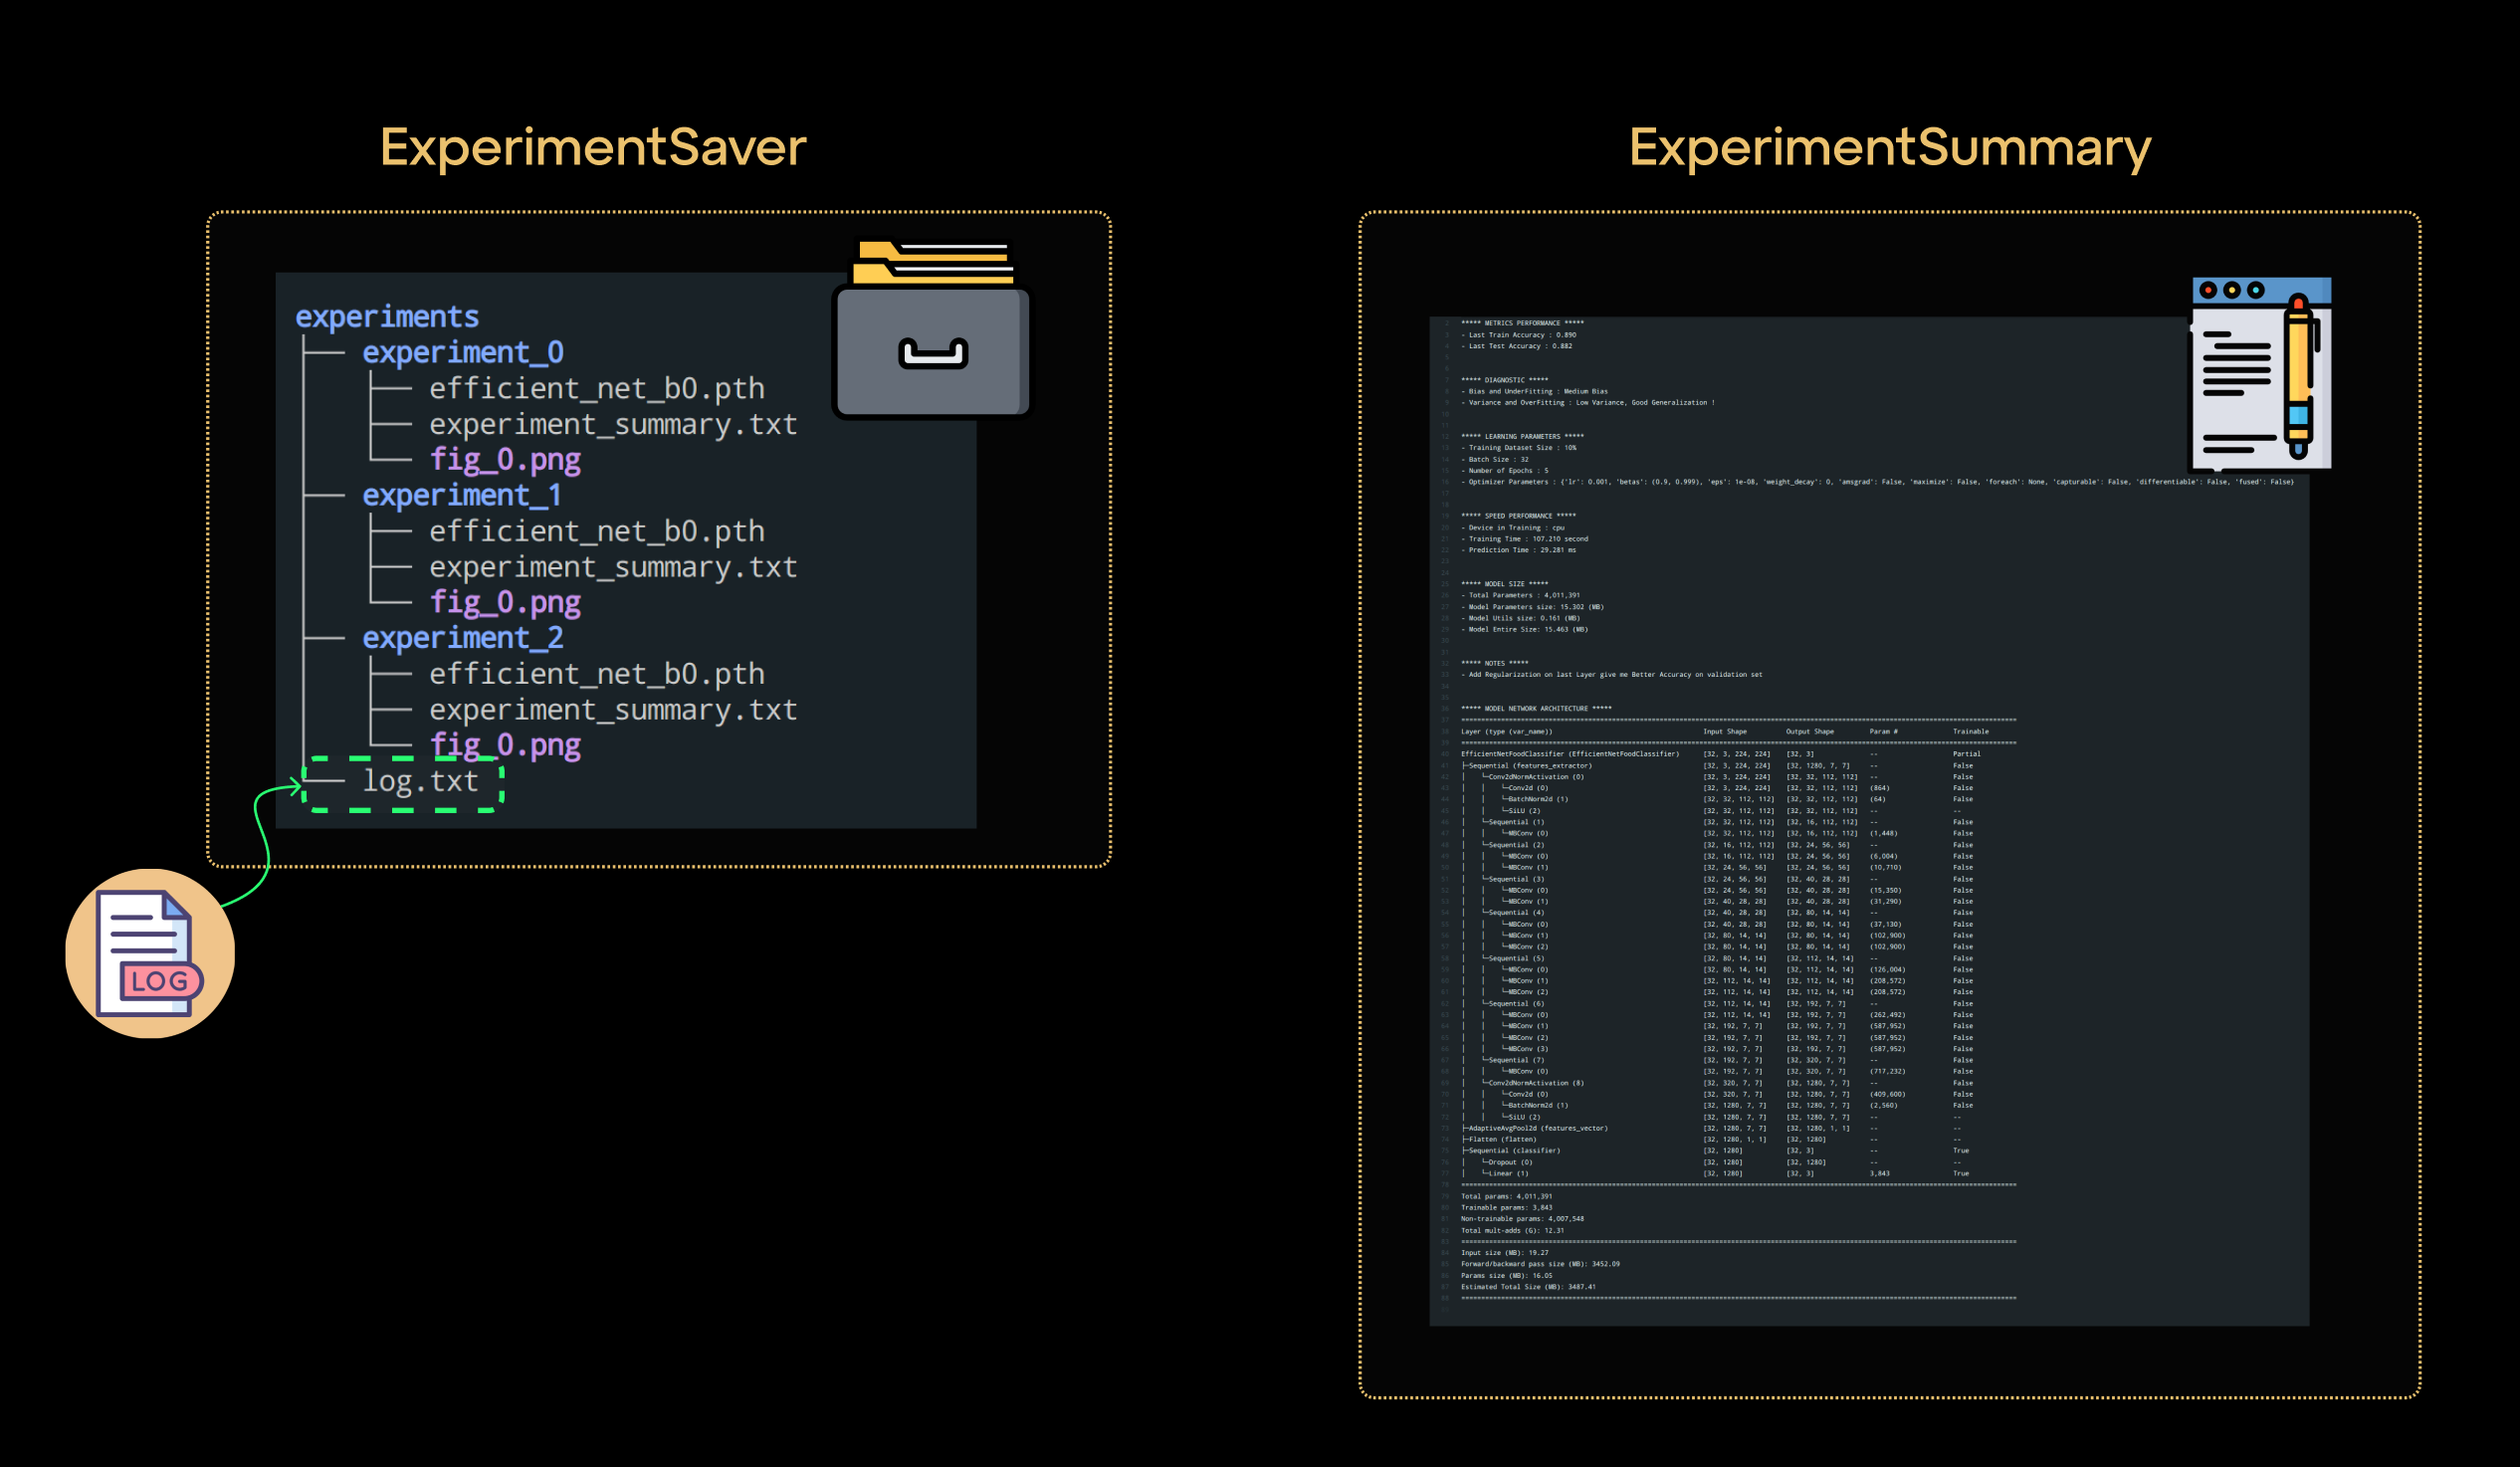Click the notepad with pen icon
This screenshot has height=1467, width=2520.
(2261, 374)
